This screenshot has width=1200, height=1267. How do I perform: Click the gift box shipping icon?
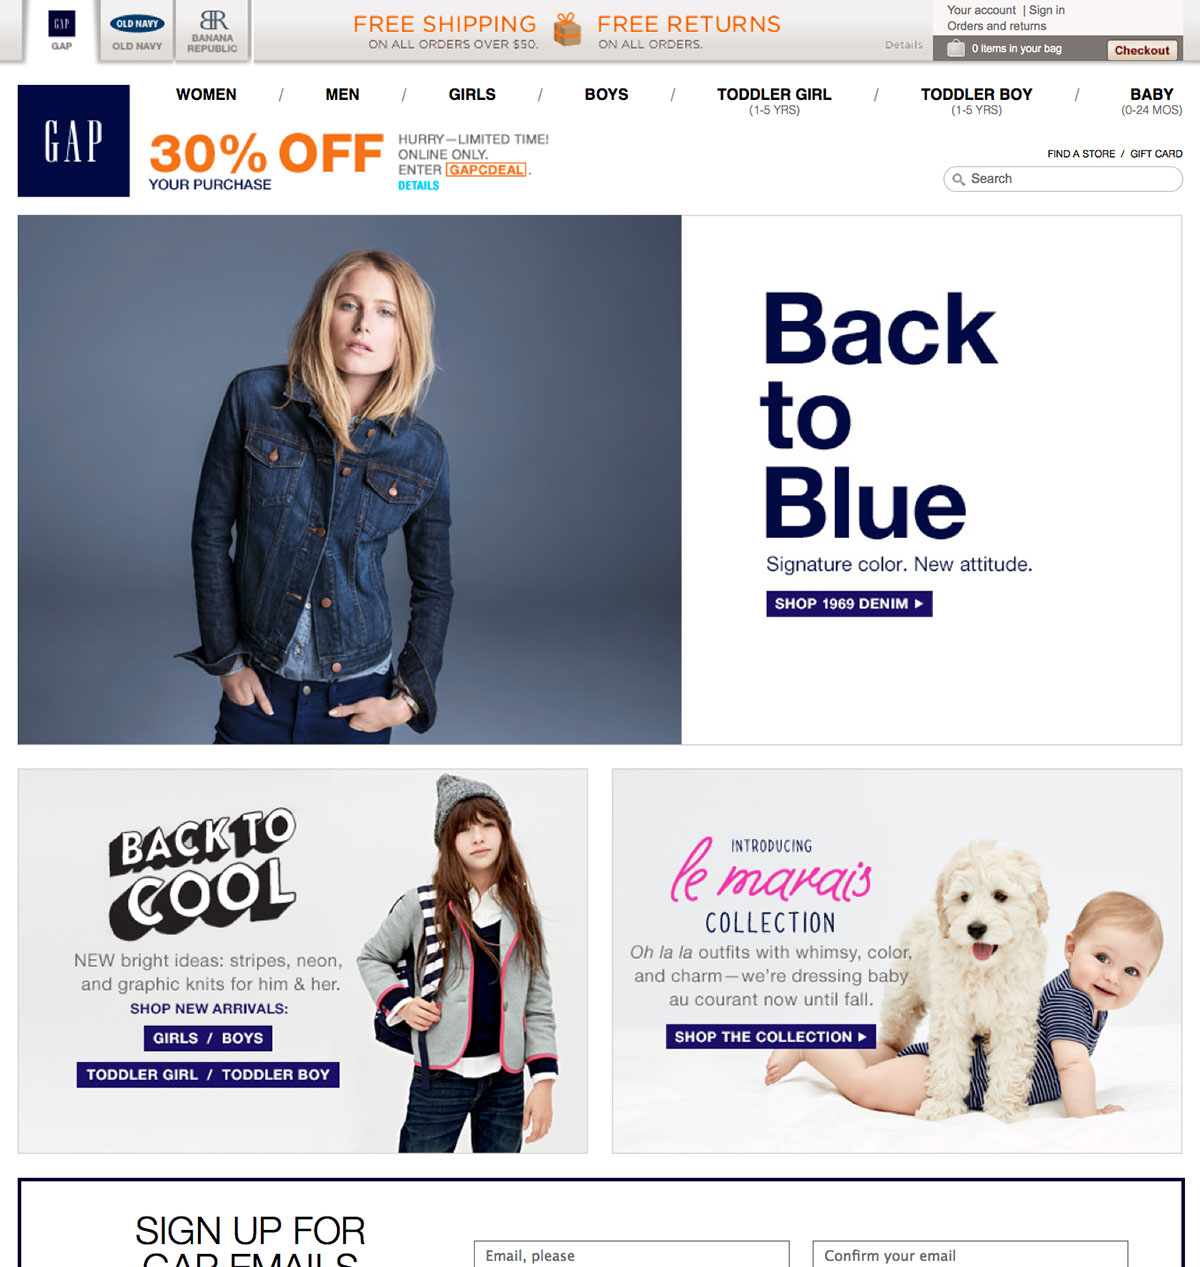(x=567, y=30)
